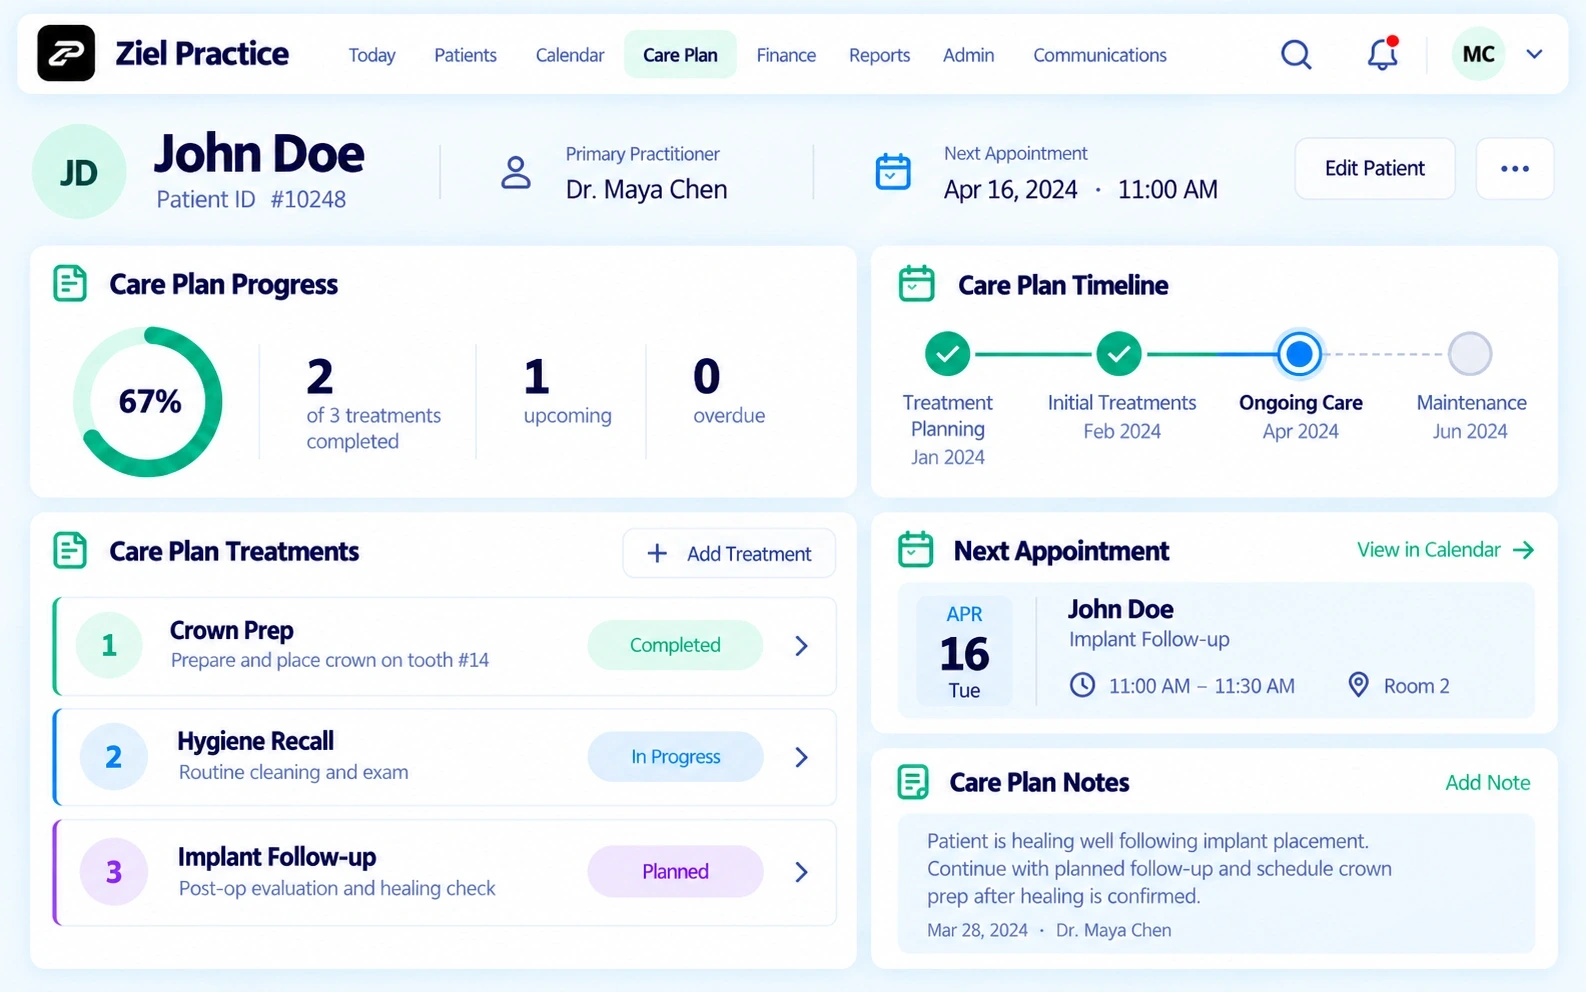Open notifications bell icon
The width and height of the screenshot is (1586, 992).
point(1383,54)
